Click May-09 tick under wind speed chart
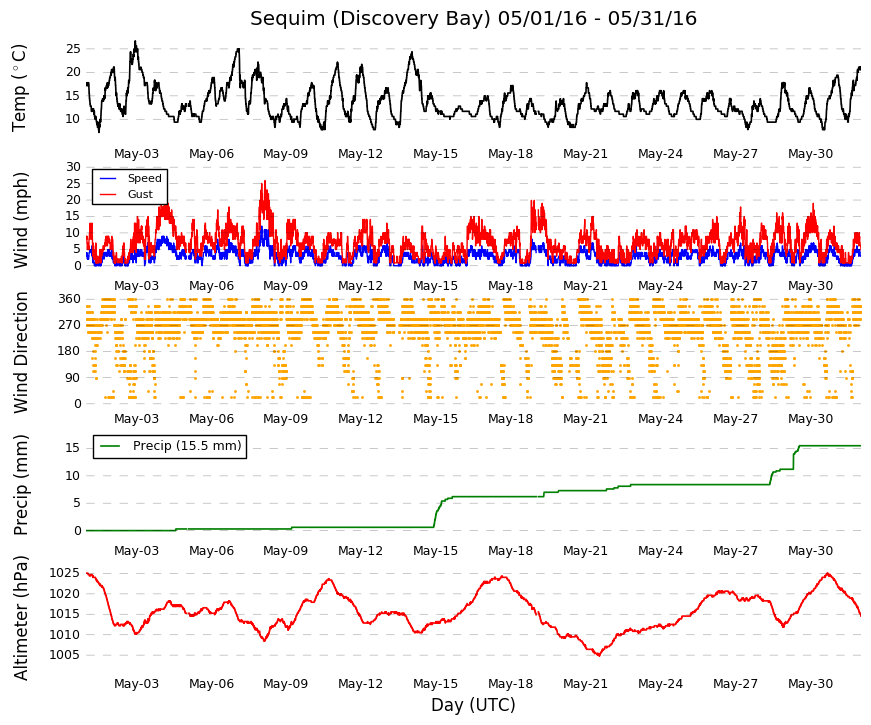Viewport: 871px width, 725px height. click(286, 286)
